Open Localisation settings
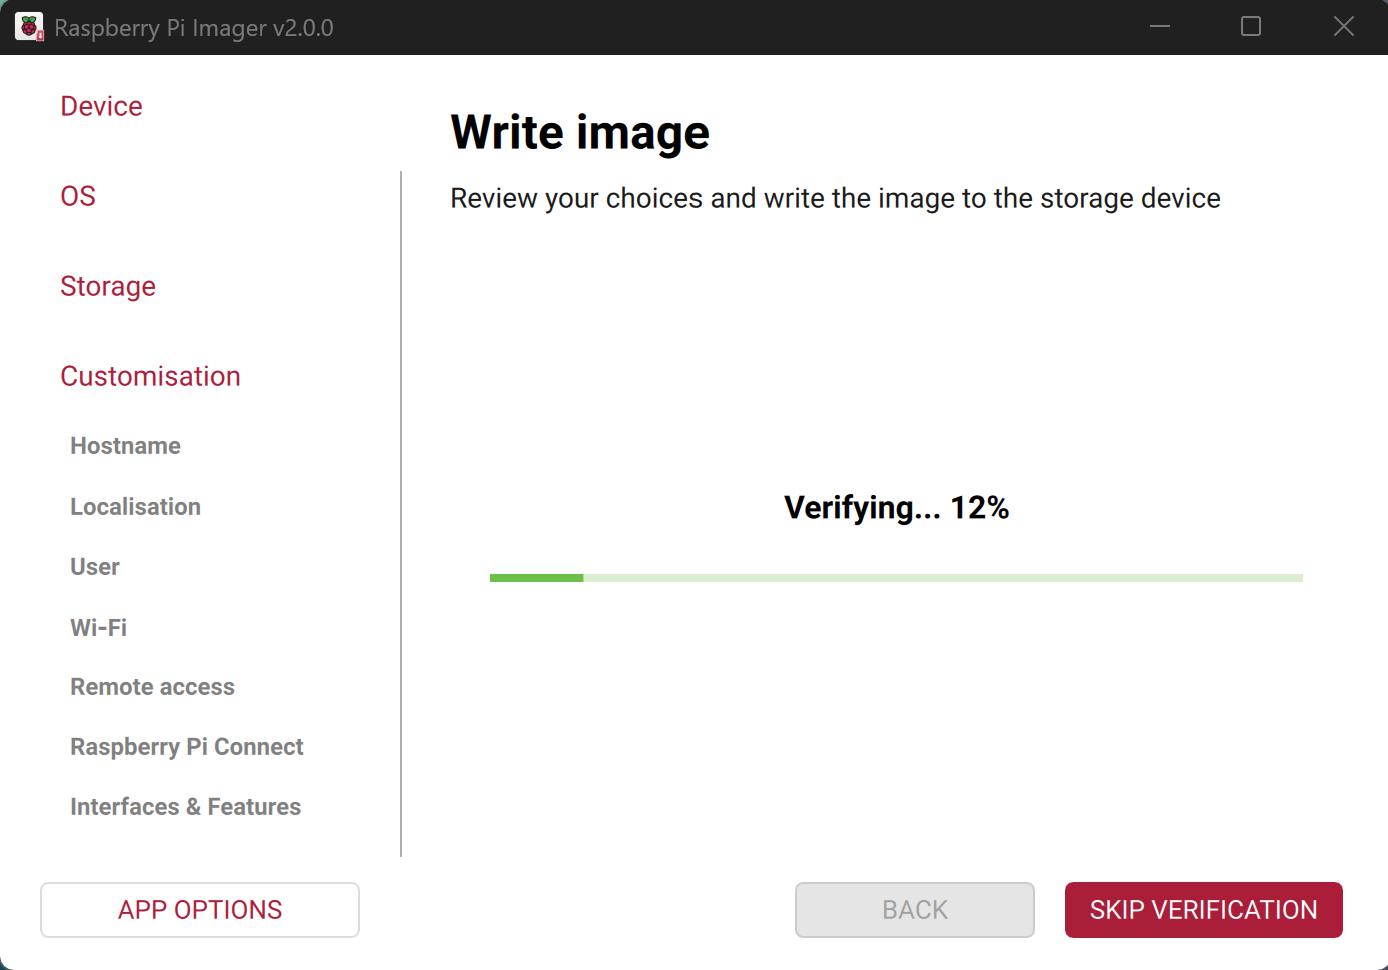The image size is (1388, 970). pos(135,507)
